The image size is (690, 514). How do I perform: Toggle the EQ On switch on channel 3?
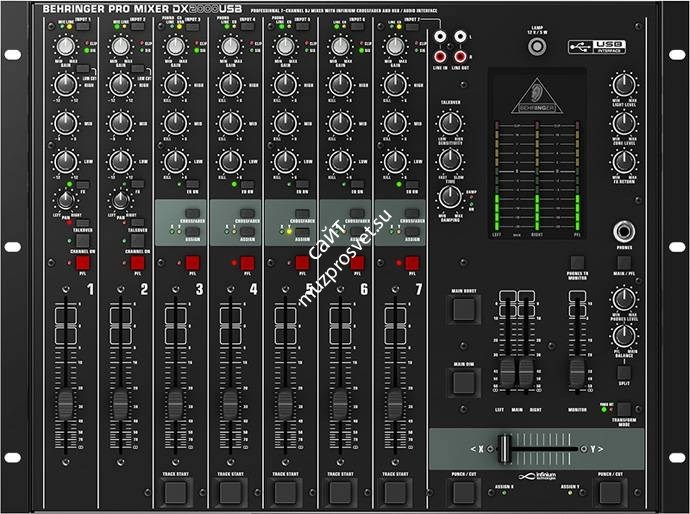(x=192, y=184)
